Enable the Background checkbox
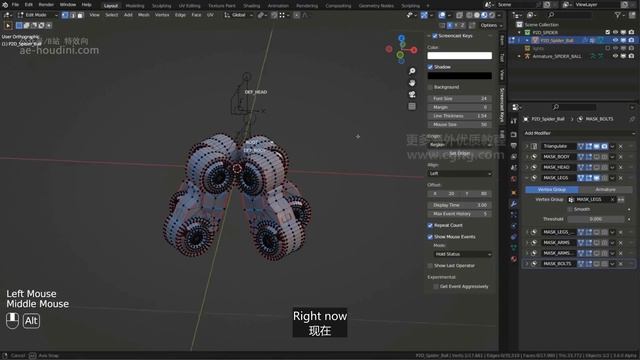Screen dimensions: 640x360 [430, 87]
